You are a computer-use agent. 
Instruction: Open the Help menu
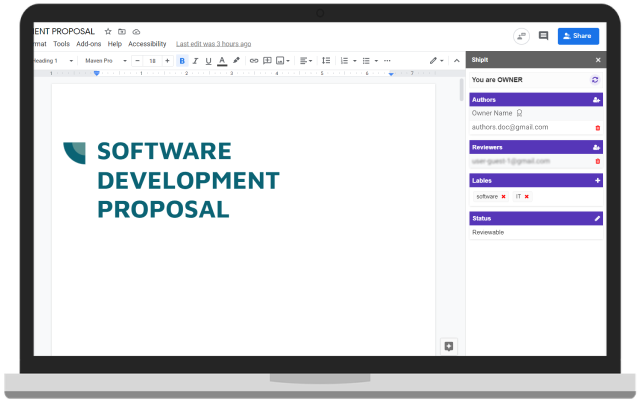[x=115, y=44]
